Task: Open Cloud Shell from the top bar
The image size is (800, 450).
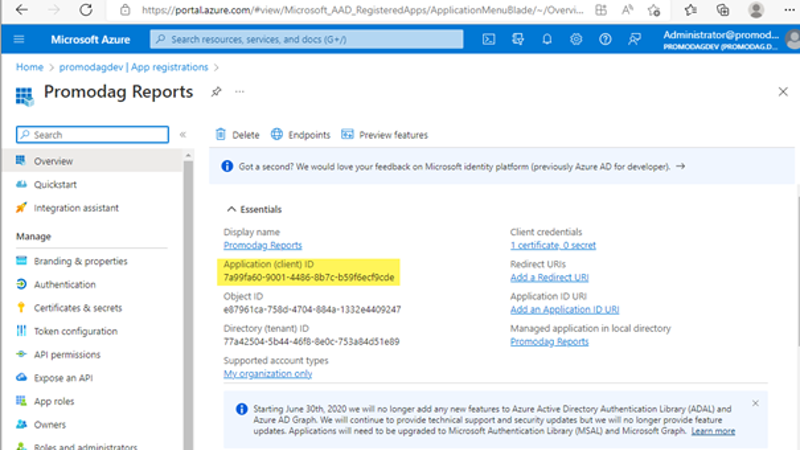Action: 489,40
